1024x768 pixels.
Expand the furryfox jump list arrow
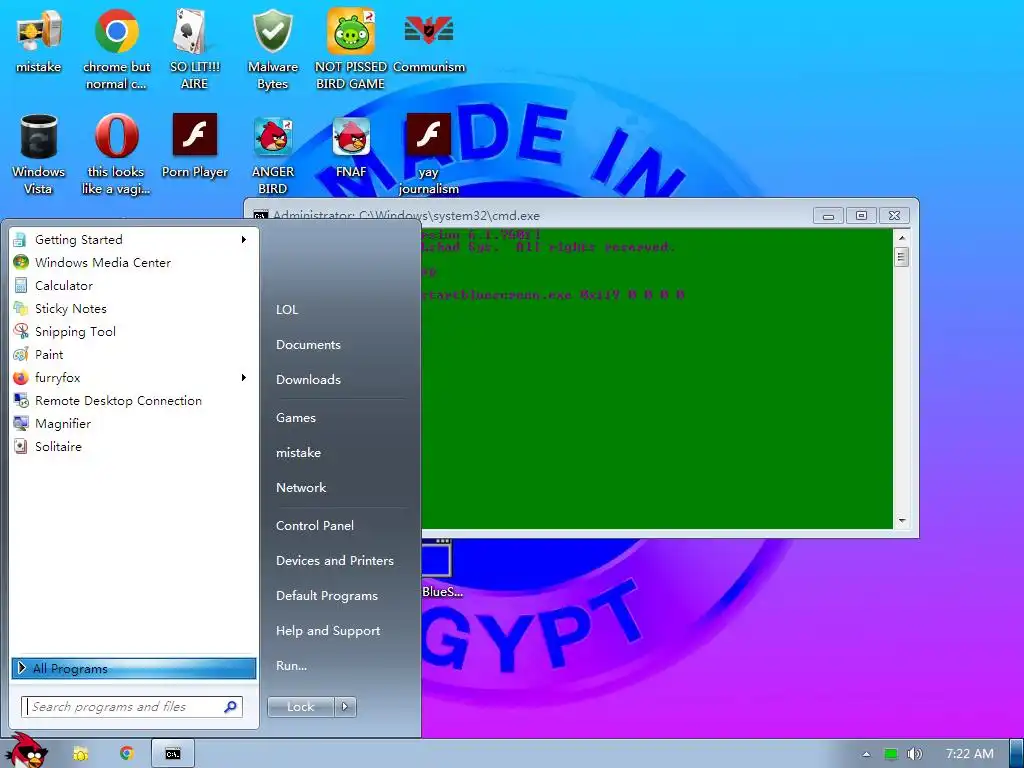click(x=244, y=377)
